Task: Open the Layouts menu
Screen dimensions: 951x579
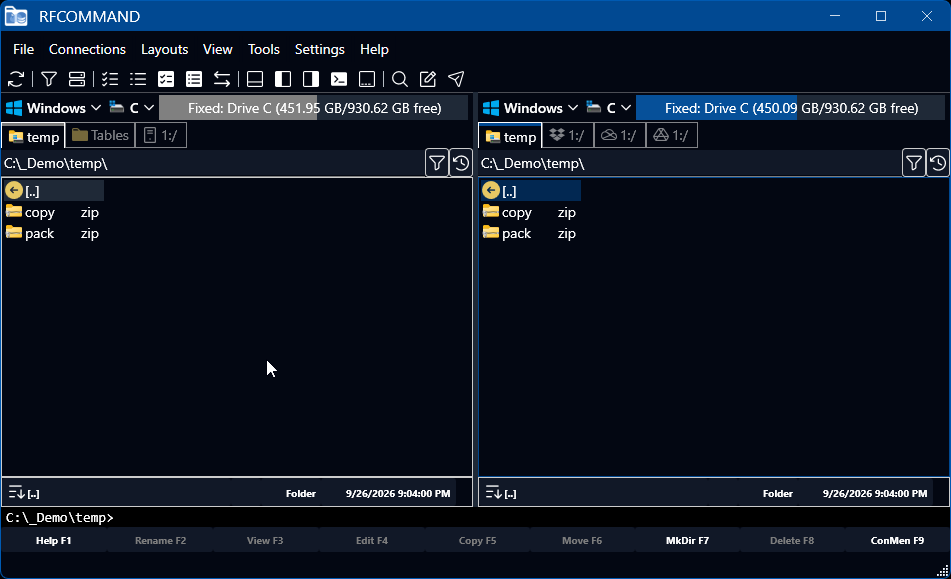Action: tap(164, 49)
